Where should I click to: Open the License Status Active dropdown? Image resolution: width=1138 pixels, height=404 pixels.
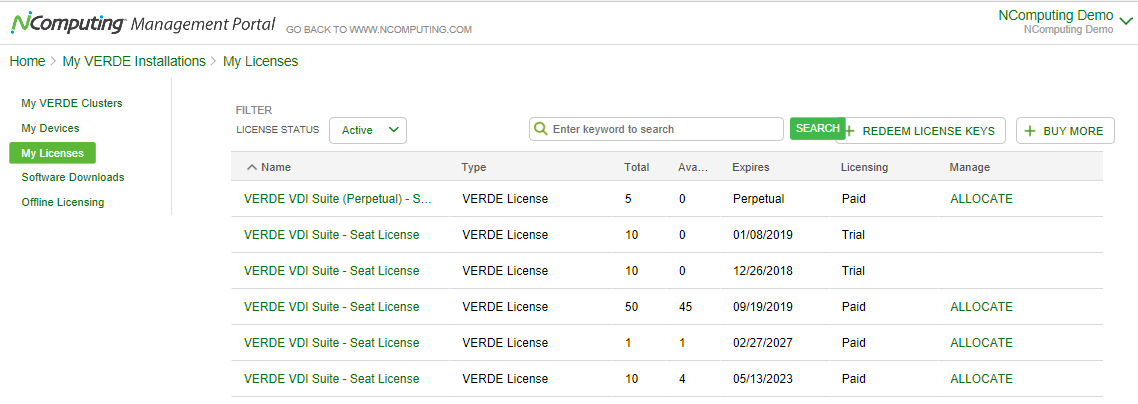(368, 131)
